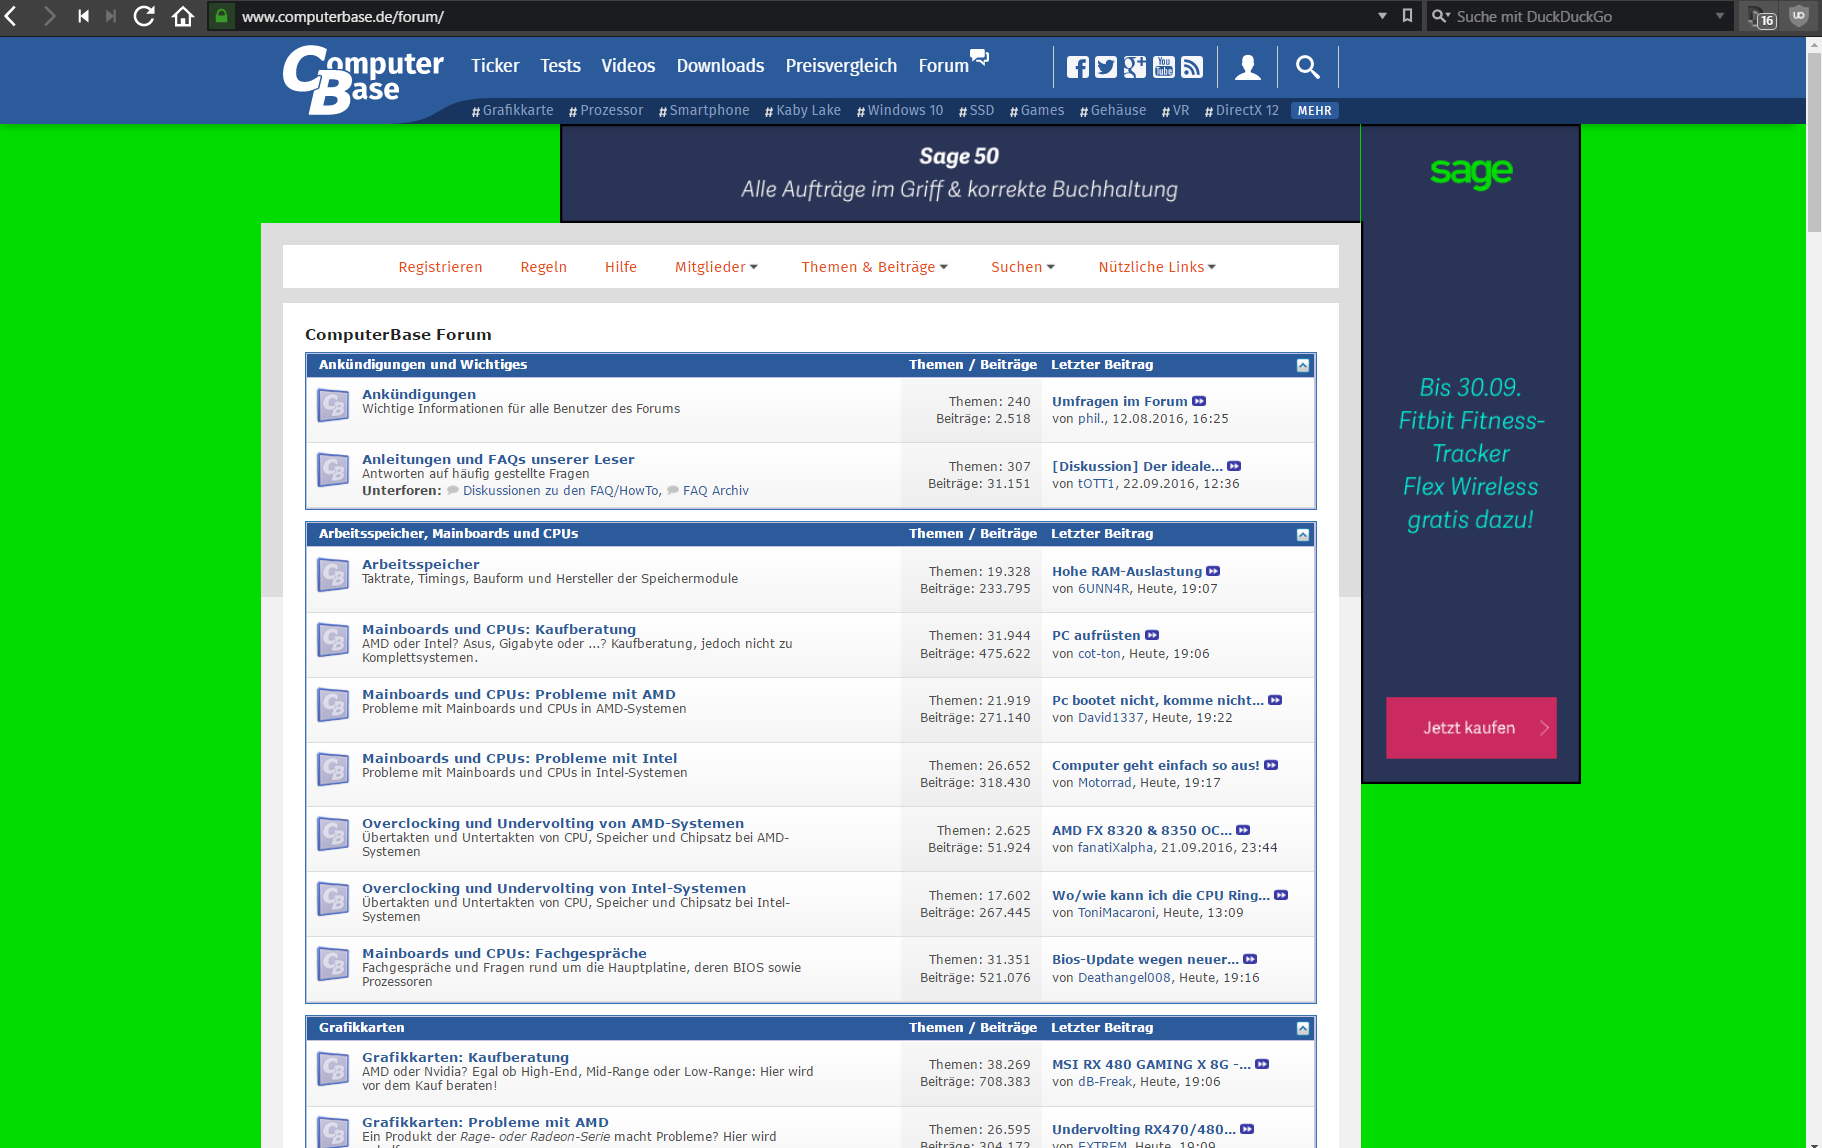This screenshot has height=1148, width=1822.
Task: Click the ComputerBase logo
Action: pyautogui.click(x=363, y=80)
